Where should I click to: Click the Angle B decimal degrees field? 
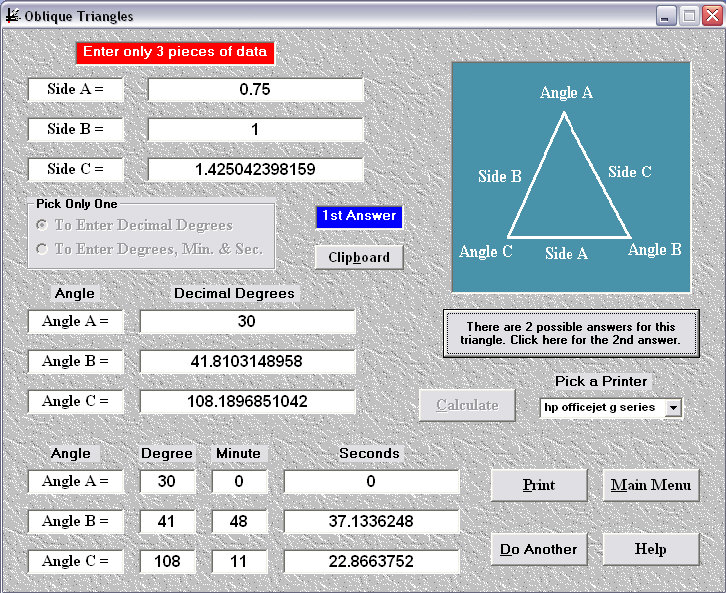(x=247, y=361)
